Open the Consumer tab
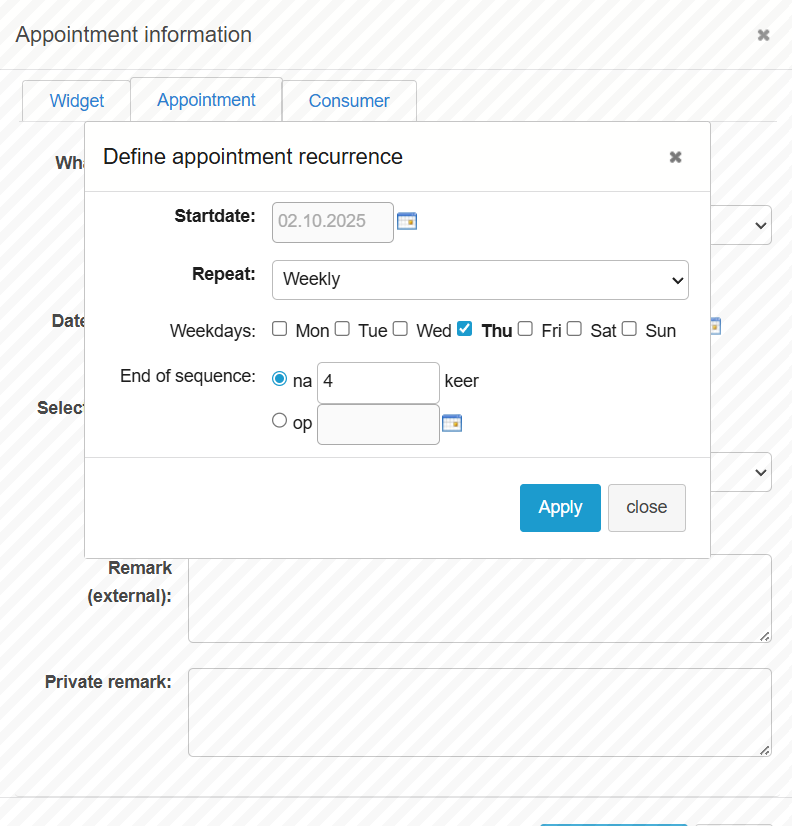Viewport: 792px width, 826px height. 349,101
